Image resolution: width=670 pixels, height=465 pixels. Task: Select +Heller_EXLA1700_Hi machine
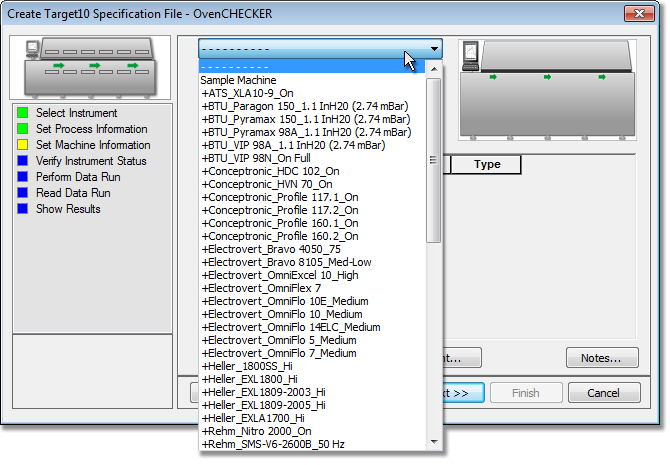point(312,418)
